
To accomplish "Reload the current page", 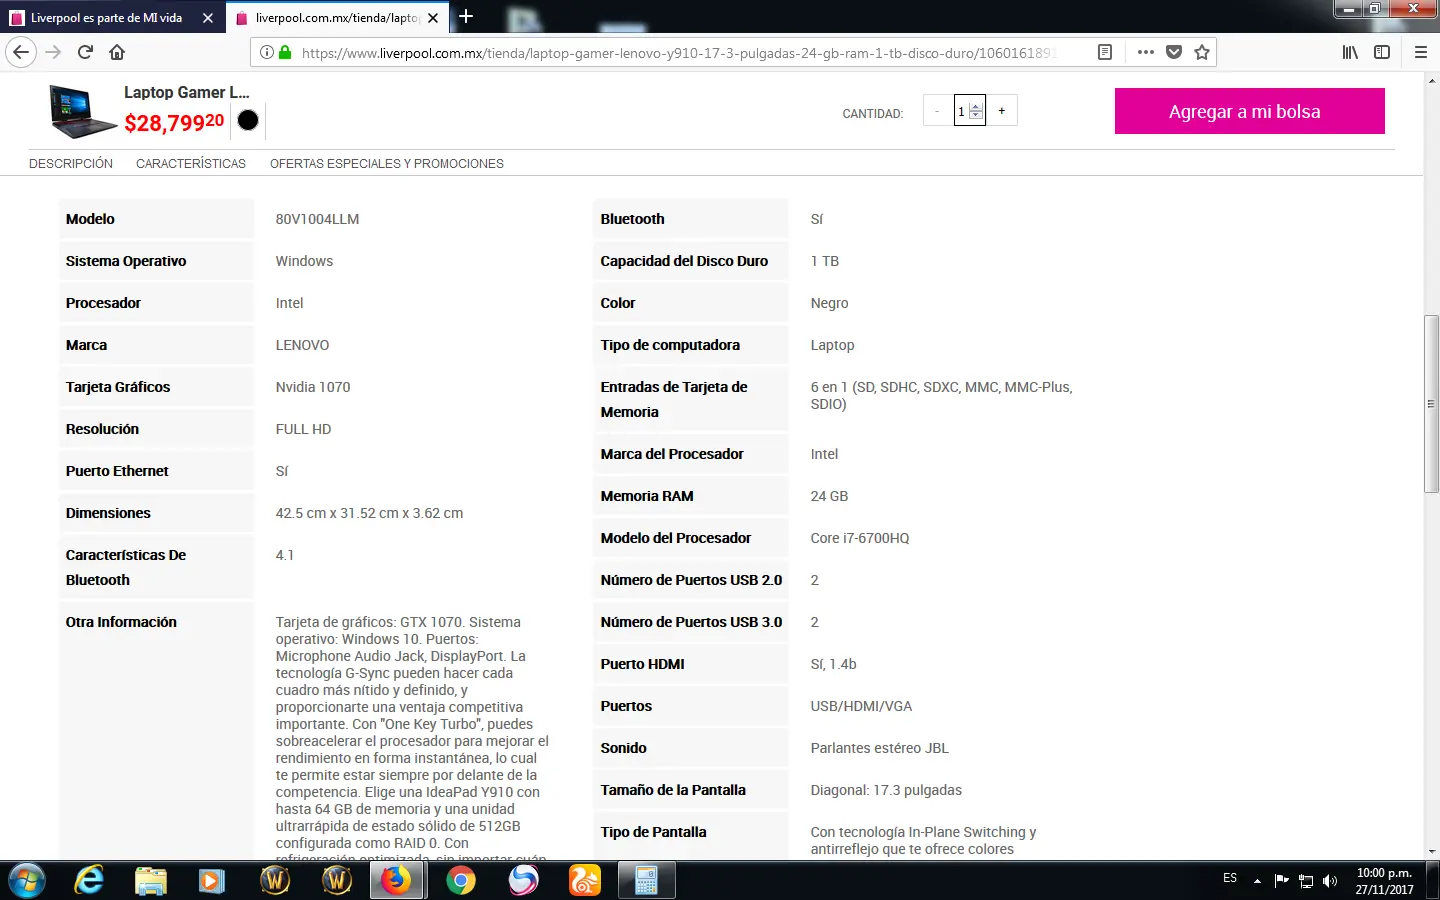I will tap(85, 52).
